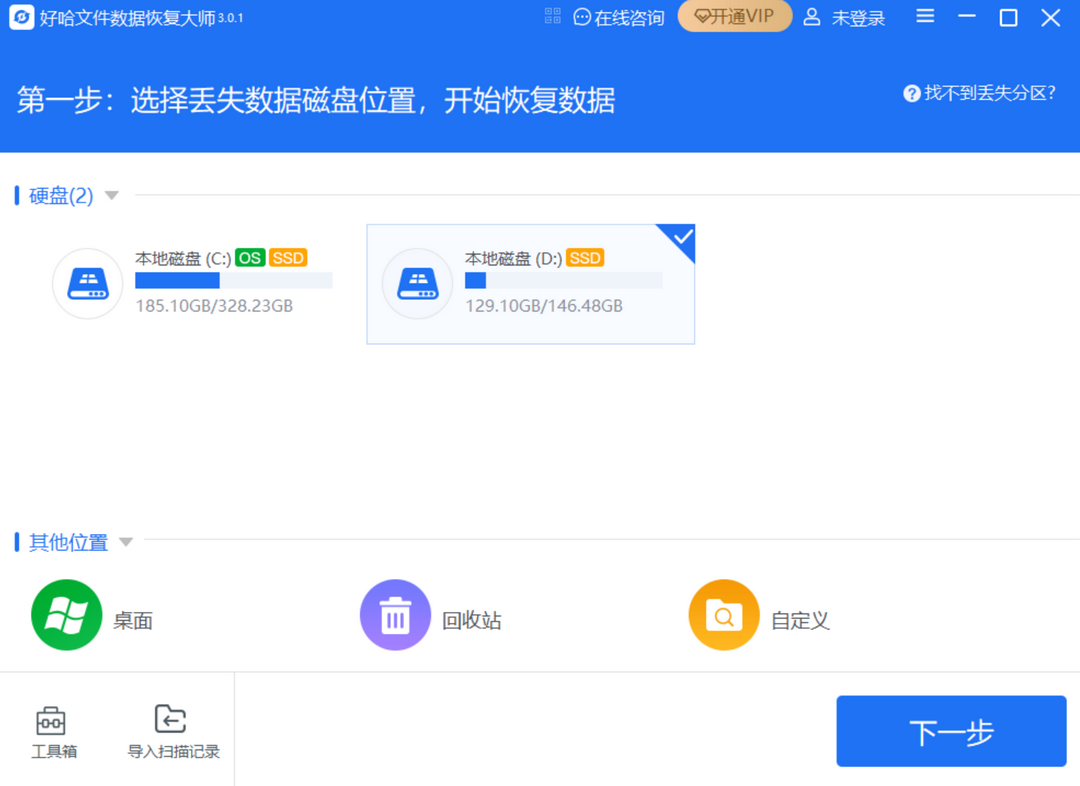This screenshot has width=1080, height=786.
Task: Collapse the 其他位置 section
Action: point(125,542)
